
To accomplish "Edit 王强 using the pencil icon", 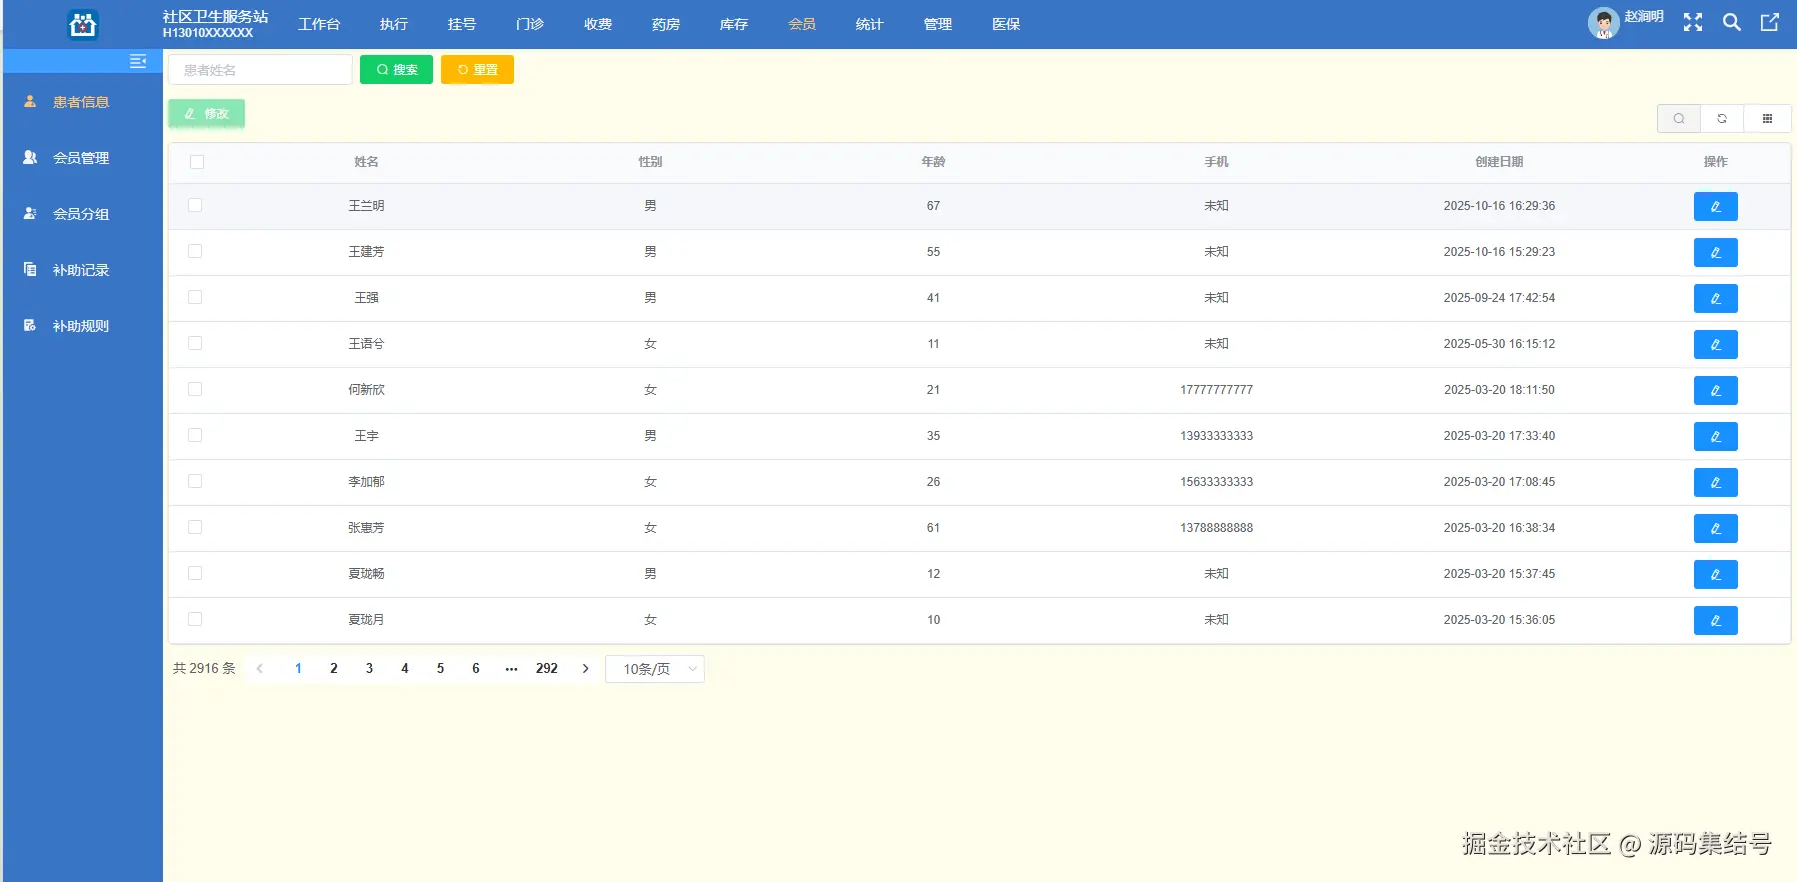I will pos(1716,298).
